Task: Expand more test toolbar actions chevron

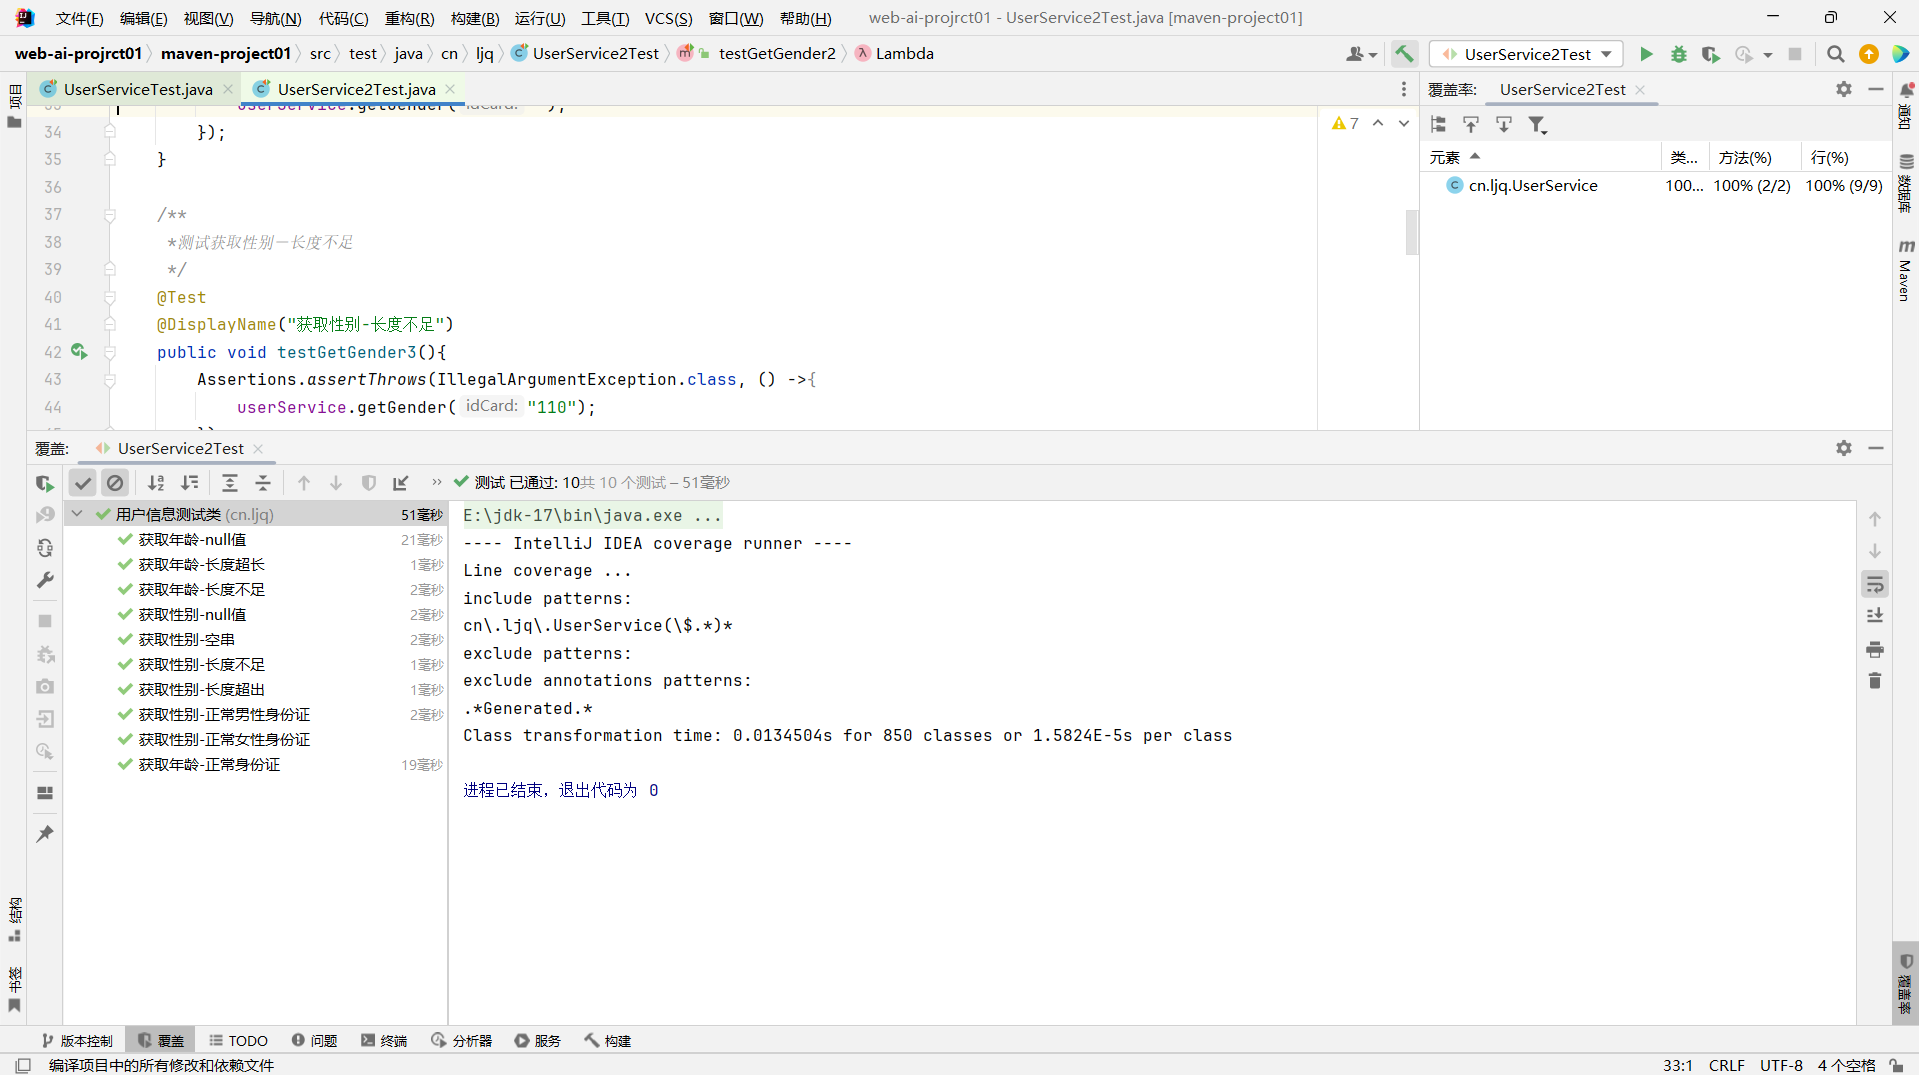Action: (x=437, y=483)
